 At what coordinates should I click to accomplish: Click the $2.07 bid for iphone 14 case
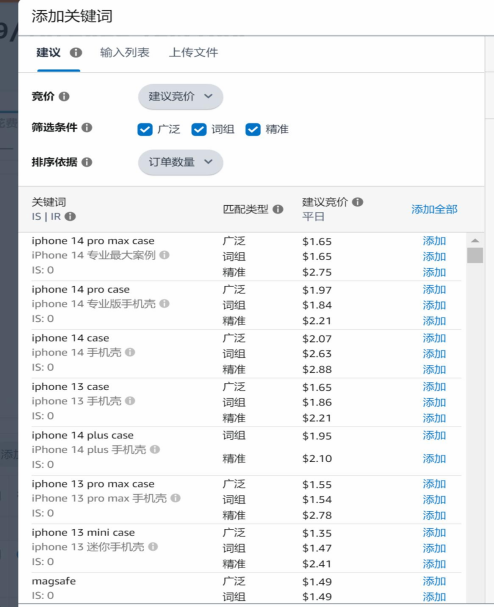pos(317,339)
